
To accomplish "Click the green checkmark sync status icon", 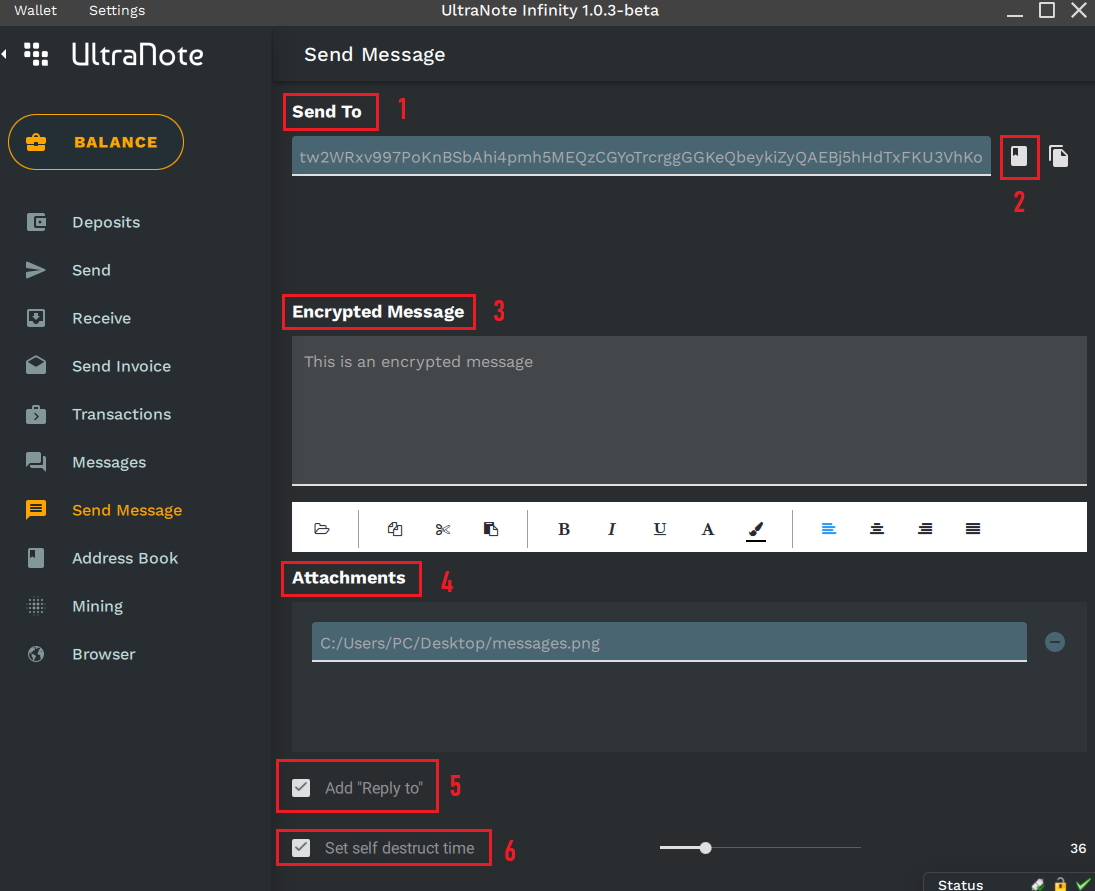I will tap(1083, 885).
